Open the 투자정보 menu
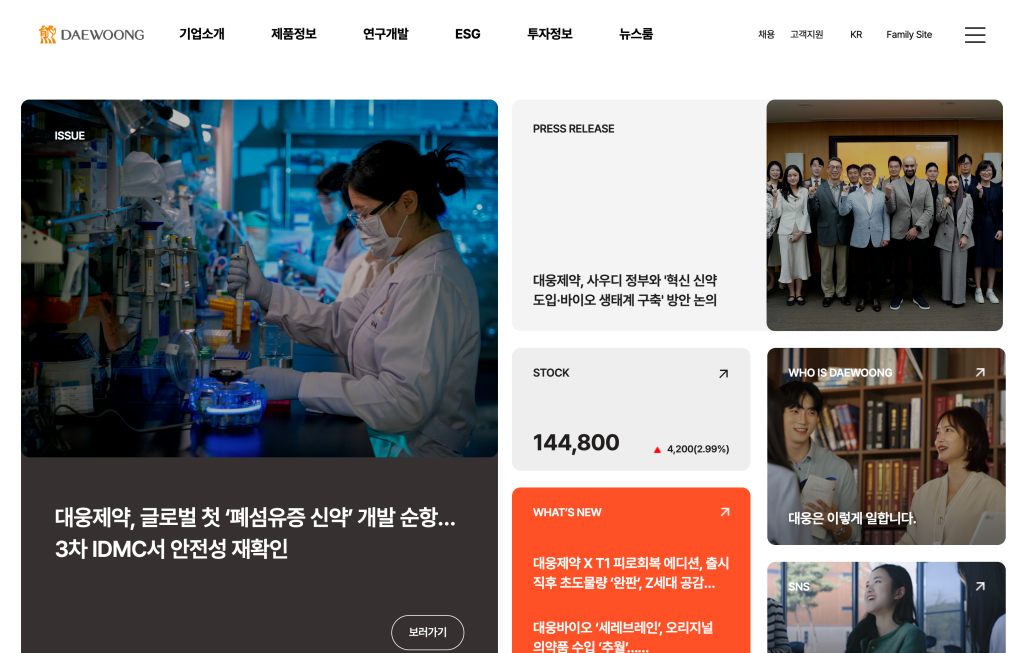The image size is (1024, 653). [x=550, y=34]
